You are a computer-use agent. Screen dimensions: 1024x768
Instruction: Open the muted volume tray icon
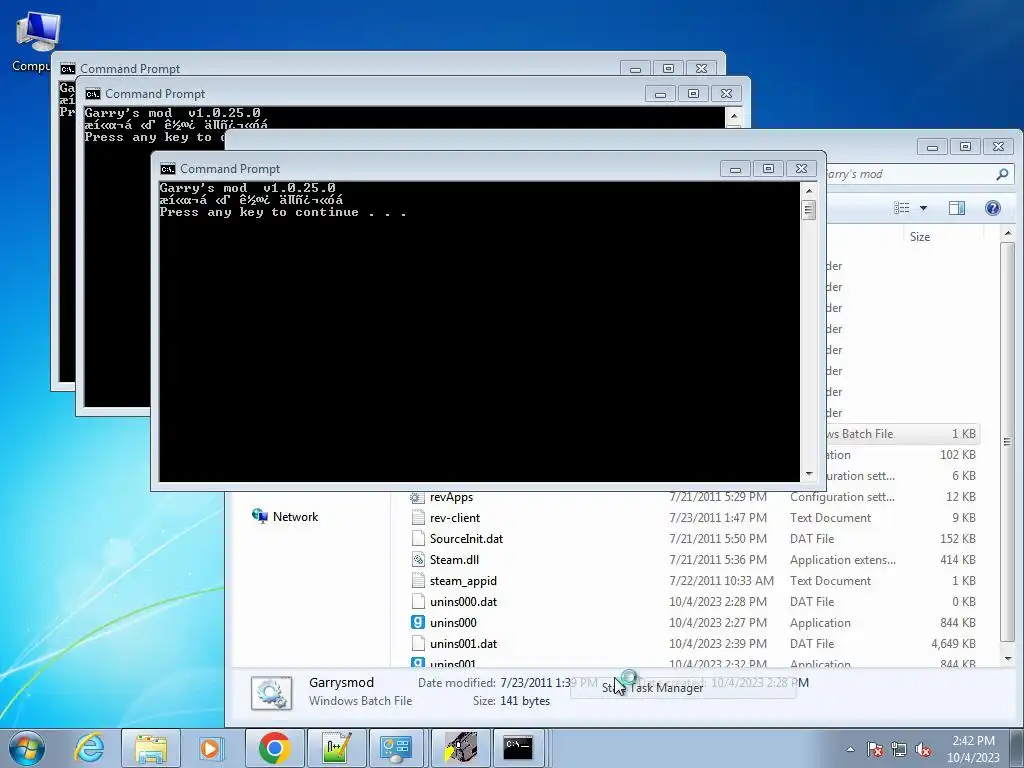click(x=923, y=749)
